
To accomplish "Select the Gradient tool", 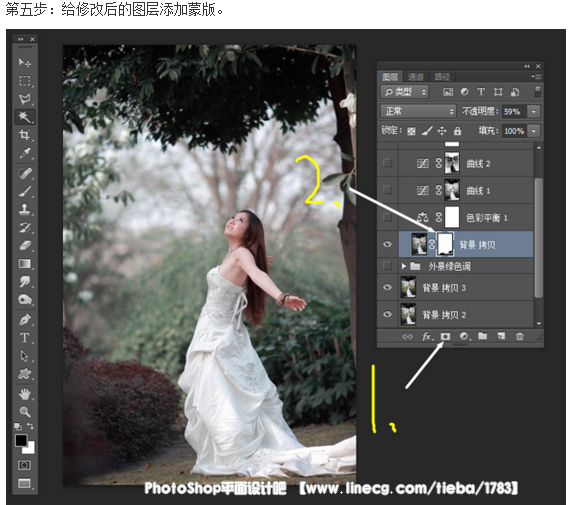I will click(25, 263).
